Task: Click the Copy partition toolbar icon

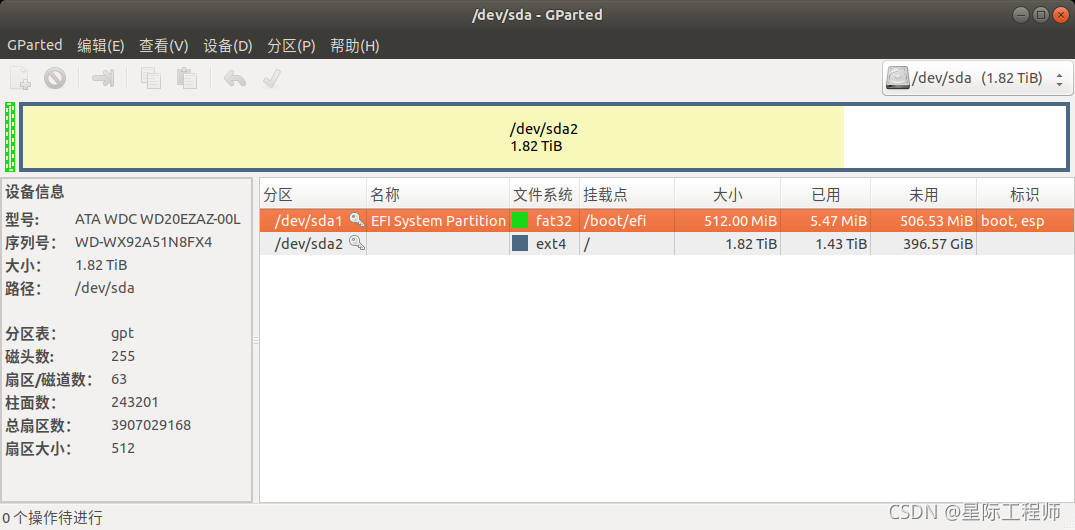Action: tap(151, 78)
